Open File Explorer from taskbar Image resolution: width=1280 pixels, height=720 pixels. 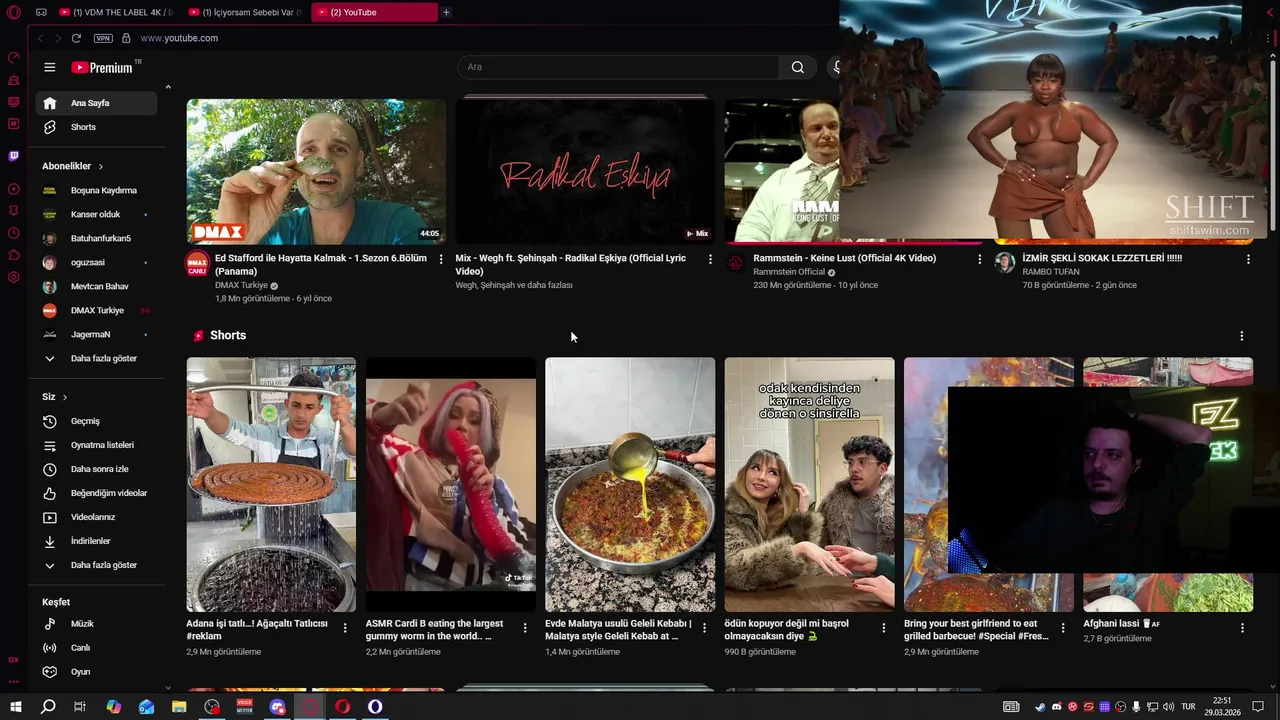point(179,707)
